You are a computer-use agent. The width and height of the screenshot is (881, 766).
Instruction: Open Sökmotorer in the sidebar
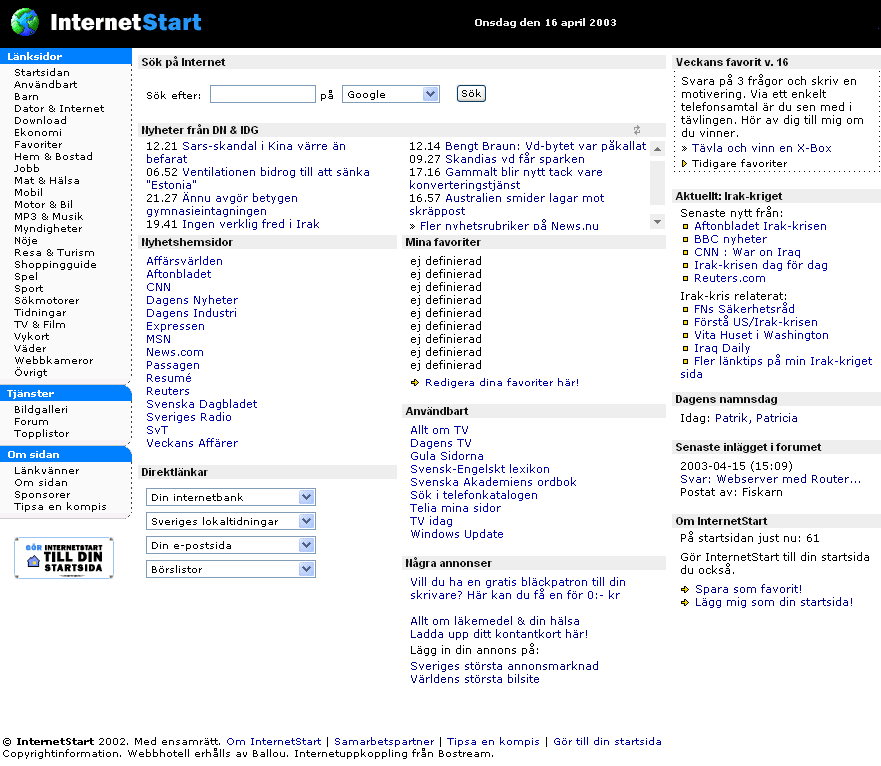click(47, 301)
